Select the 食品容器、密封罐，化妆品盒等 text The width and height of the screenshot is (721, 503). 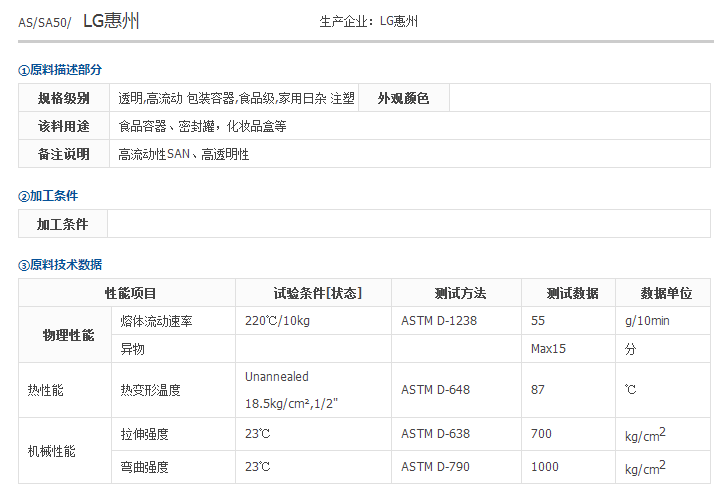(x=202, y=126)
